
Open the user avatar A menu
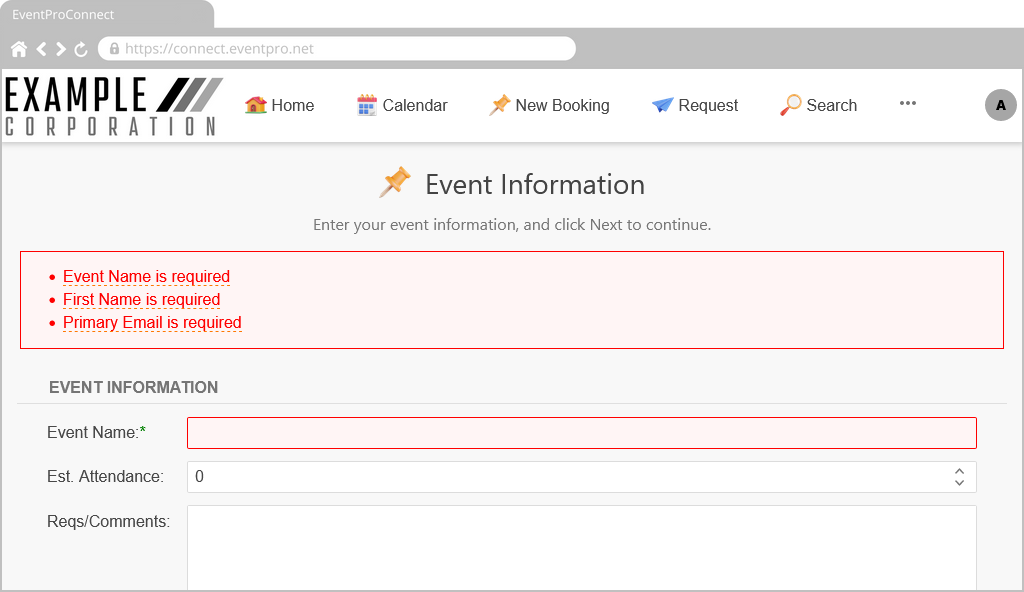[1000, 105]
